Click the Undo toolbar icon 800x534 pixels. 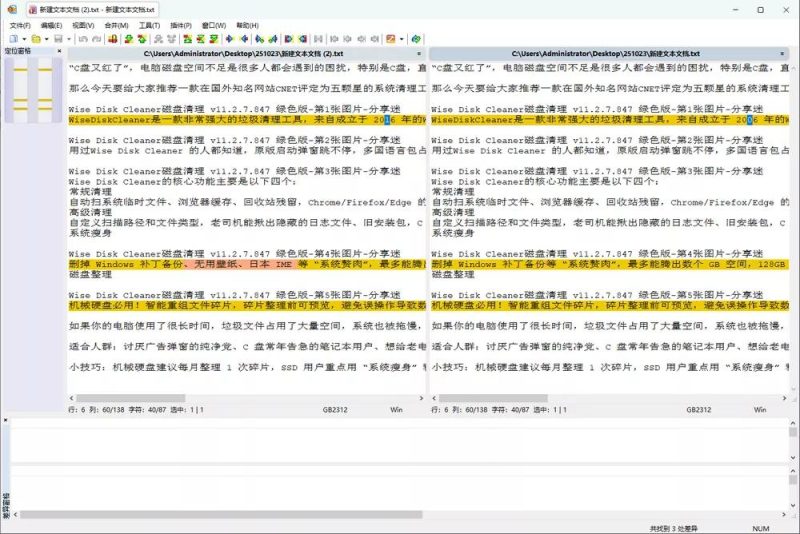click(x=83, y=39)
